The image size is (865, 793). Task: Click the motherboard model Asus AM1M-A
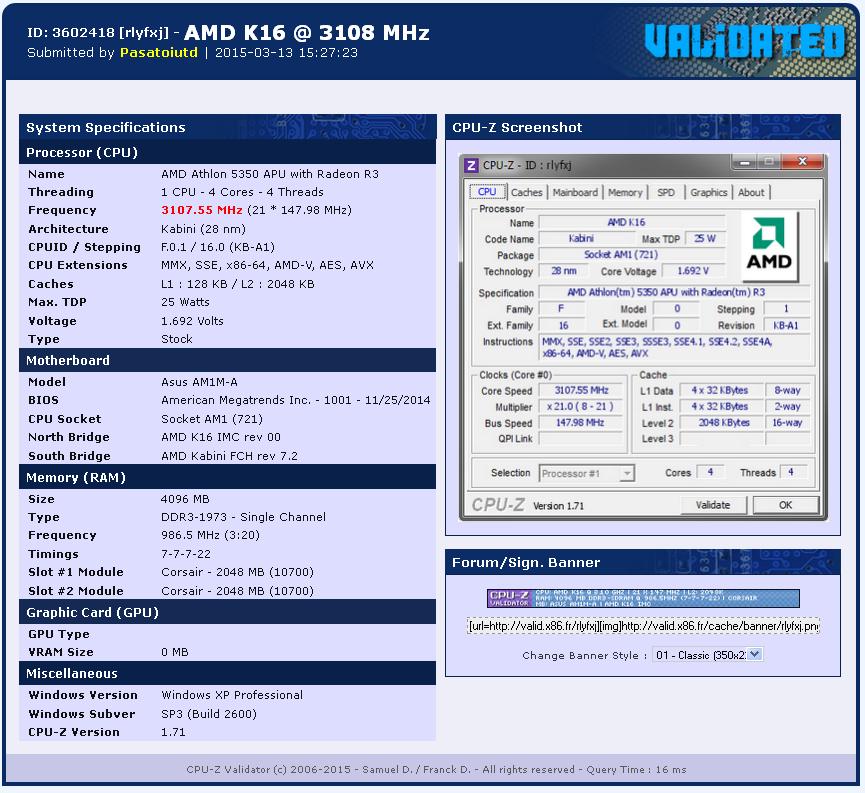pyautogui.click(x=199, y=382)
